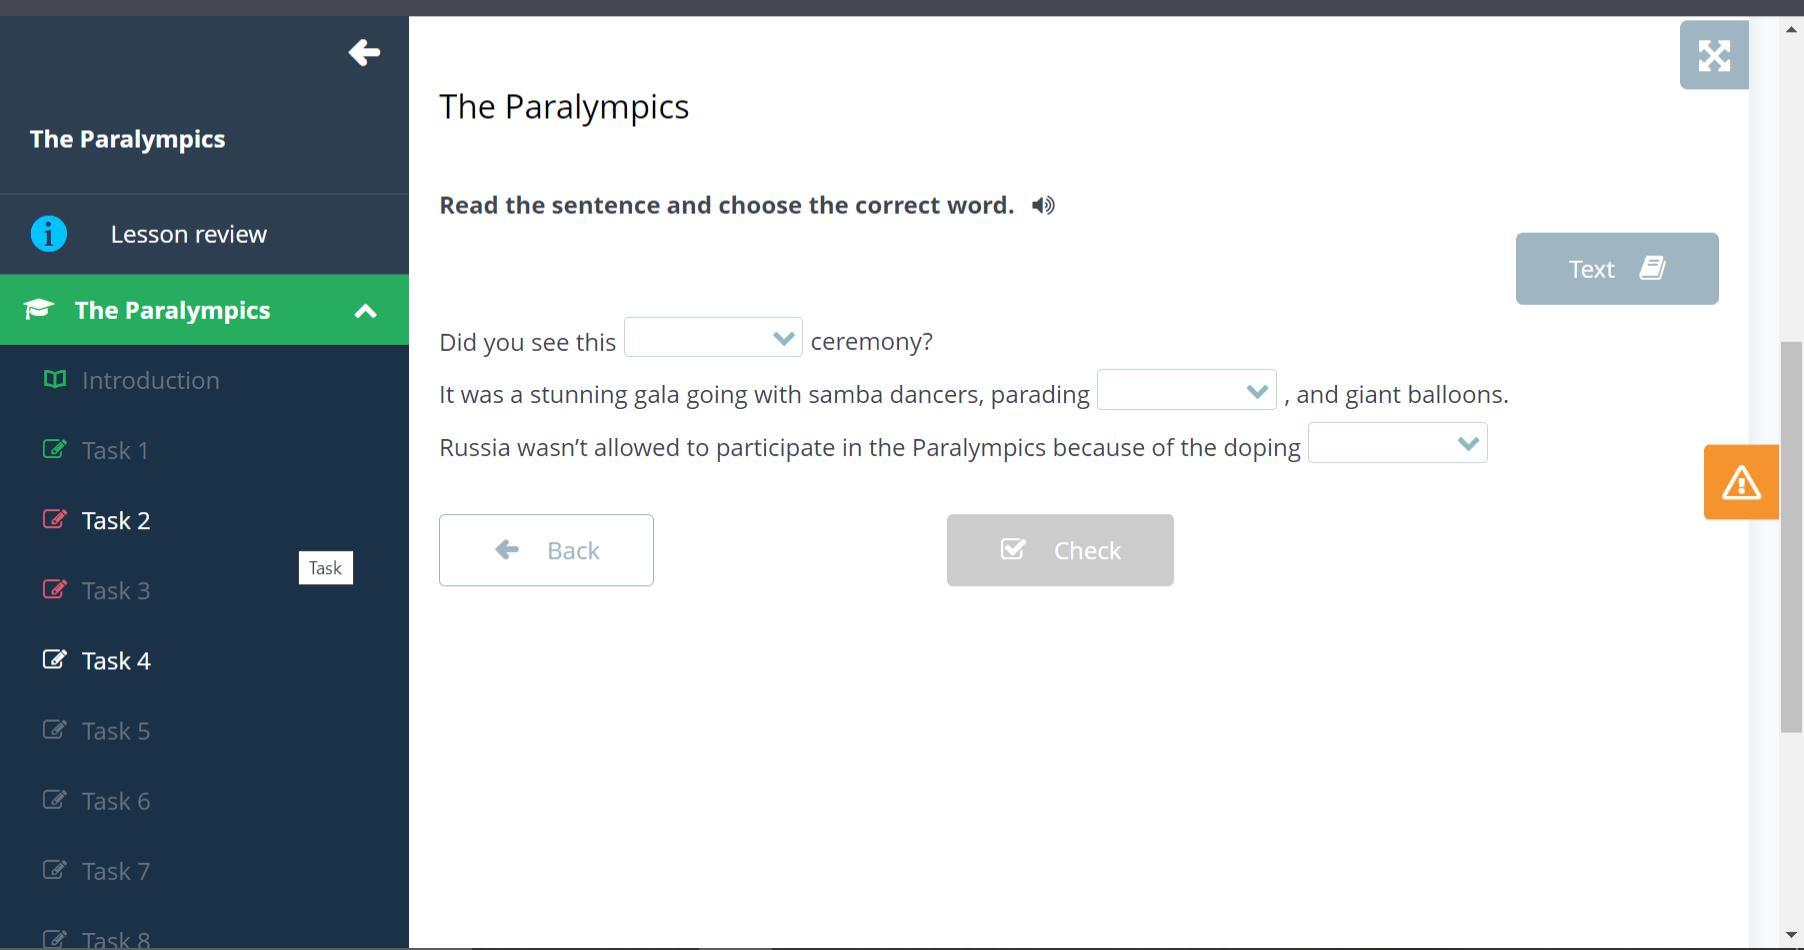Open the Text reference button
This screenshot has width=1804, height=950.
click(x=1617, y=269)
